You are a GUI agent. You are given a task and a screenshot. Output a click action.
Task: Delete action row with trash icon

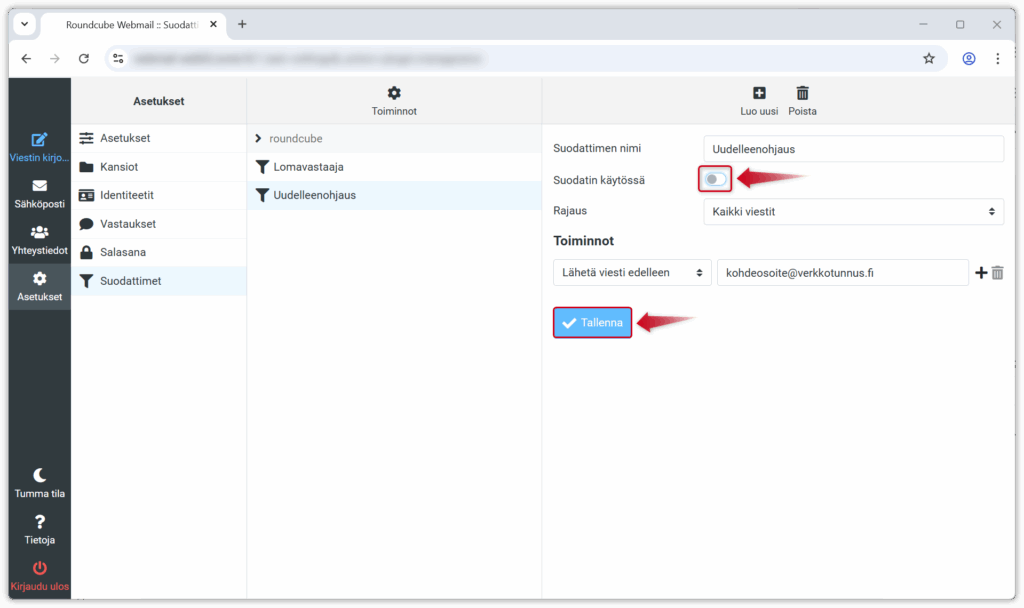(x=997, y=273)
